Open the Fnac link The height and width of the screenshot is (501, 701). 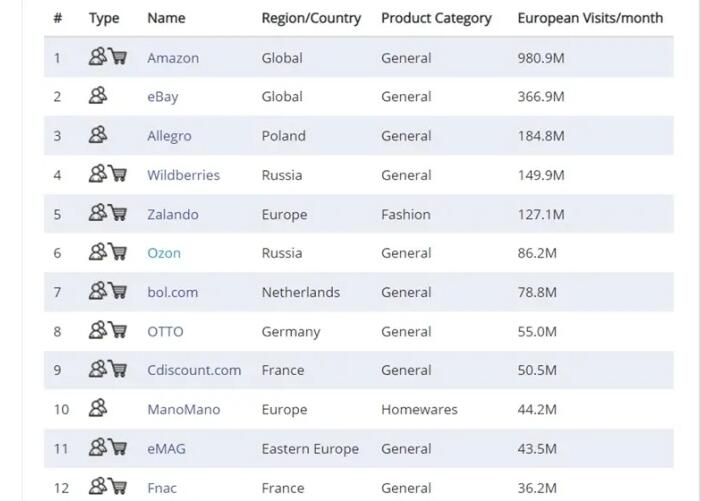tap(162, 488)
